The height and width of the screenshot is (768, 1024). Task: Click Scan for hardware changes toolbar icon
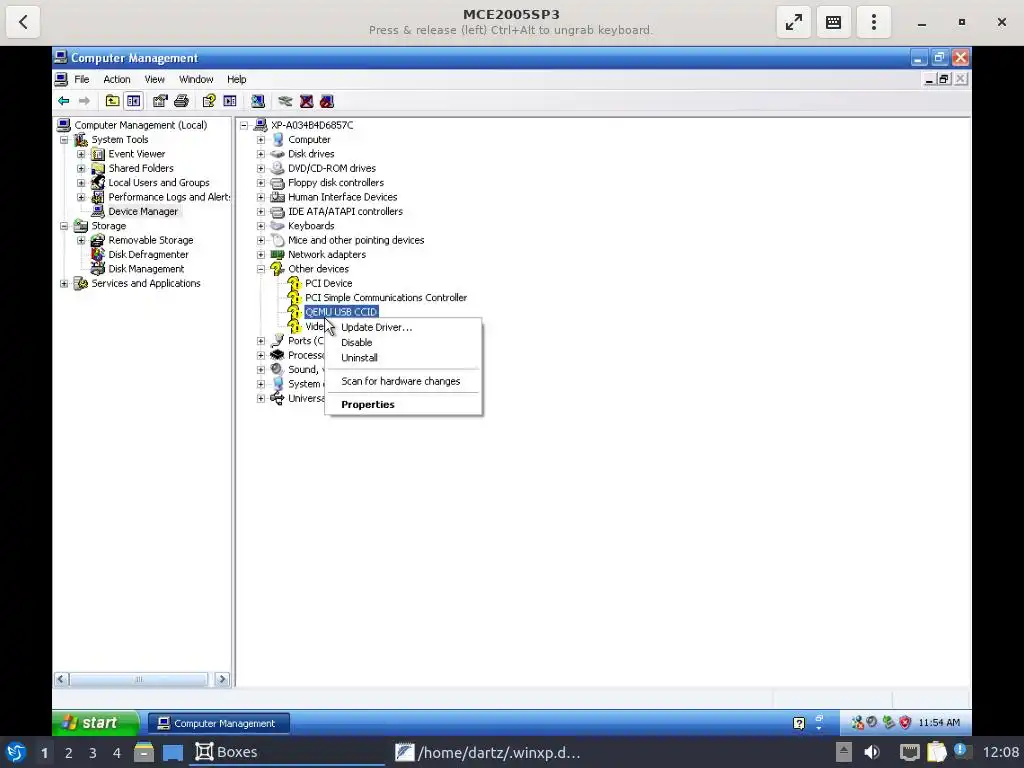[258, 101]
